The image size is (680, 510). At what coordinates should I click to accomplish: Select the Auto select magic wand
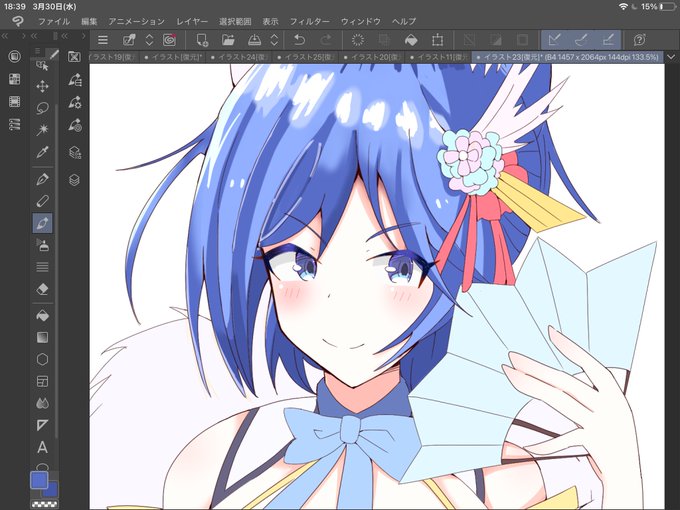point(42,130)
